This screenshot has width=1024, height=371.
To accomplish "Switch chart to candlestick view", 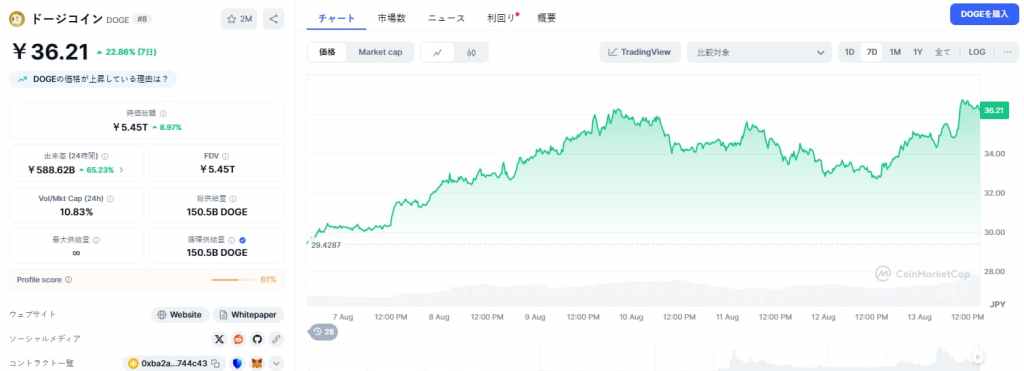I will click(471, 52).
